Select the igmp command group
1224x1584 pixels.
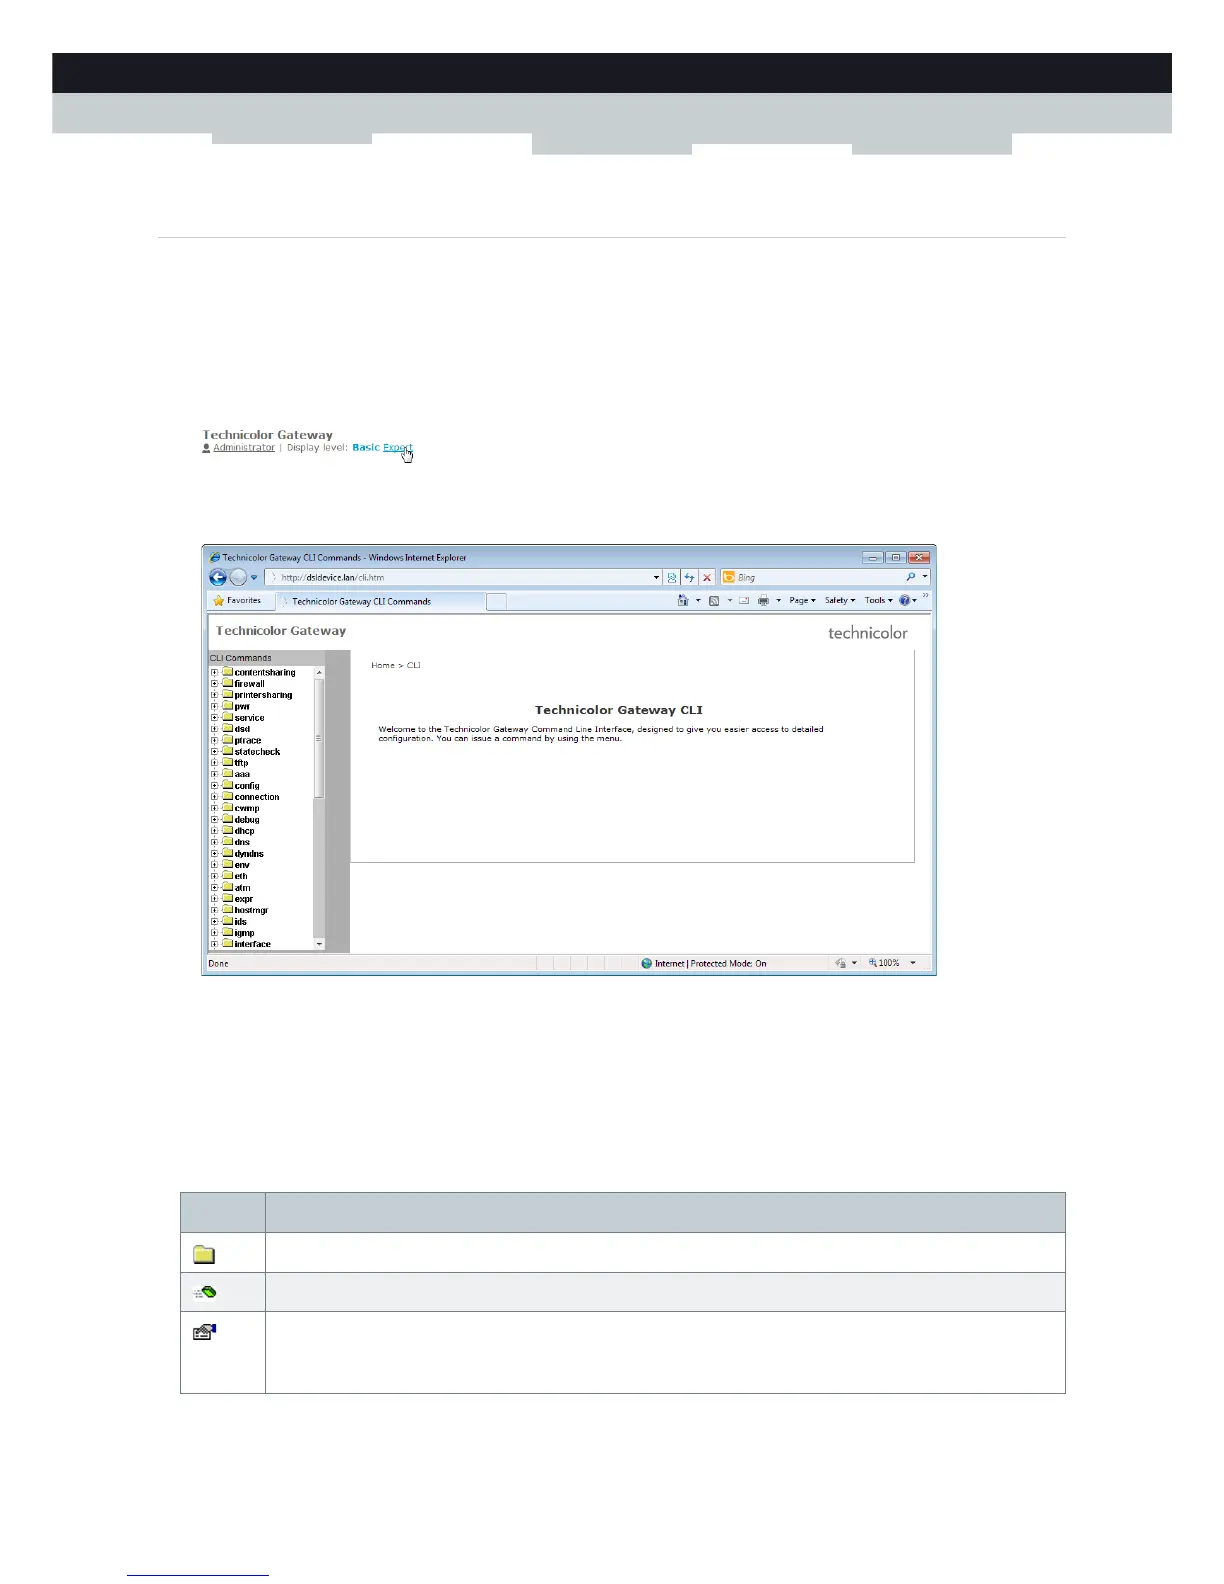click(x=244, y=933)
